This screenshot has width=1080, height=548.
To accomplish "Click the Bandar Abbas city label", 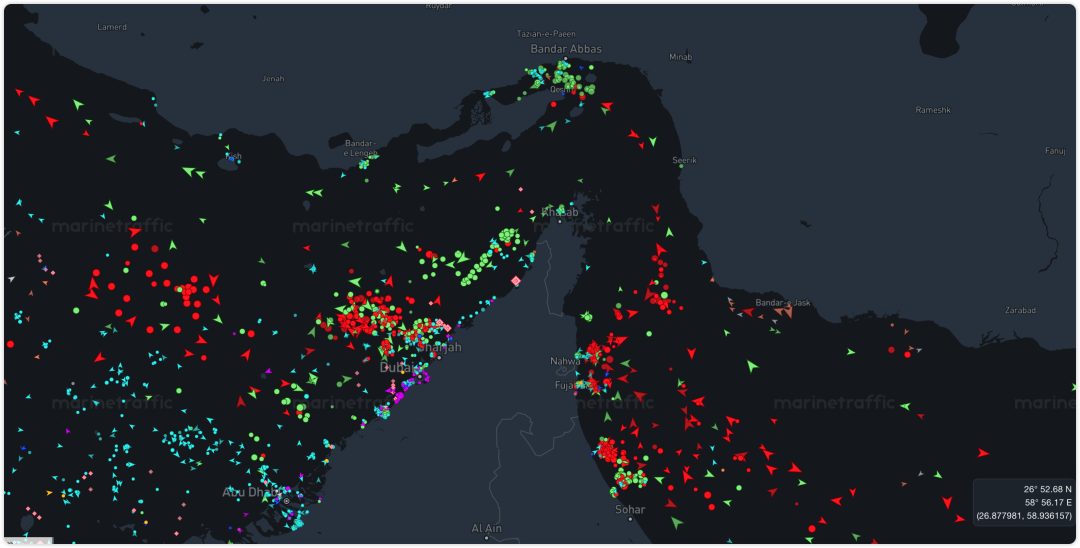I will [566, 48].
